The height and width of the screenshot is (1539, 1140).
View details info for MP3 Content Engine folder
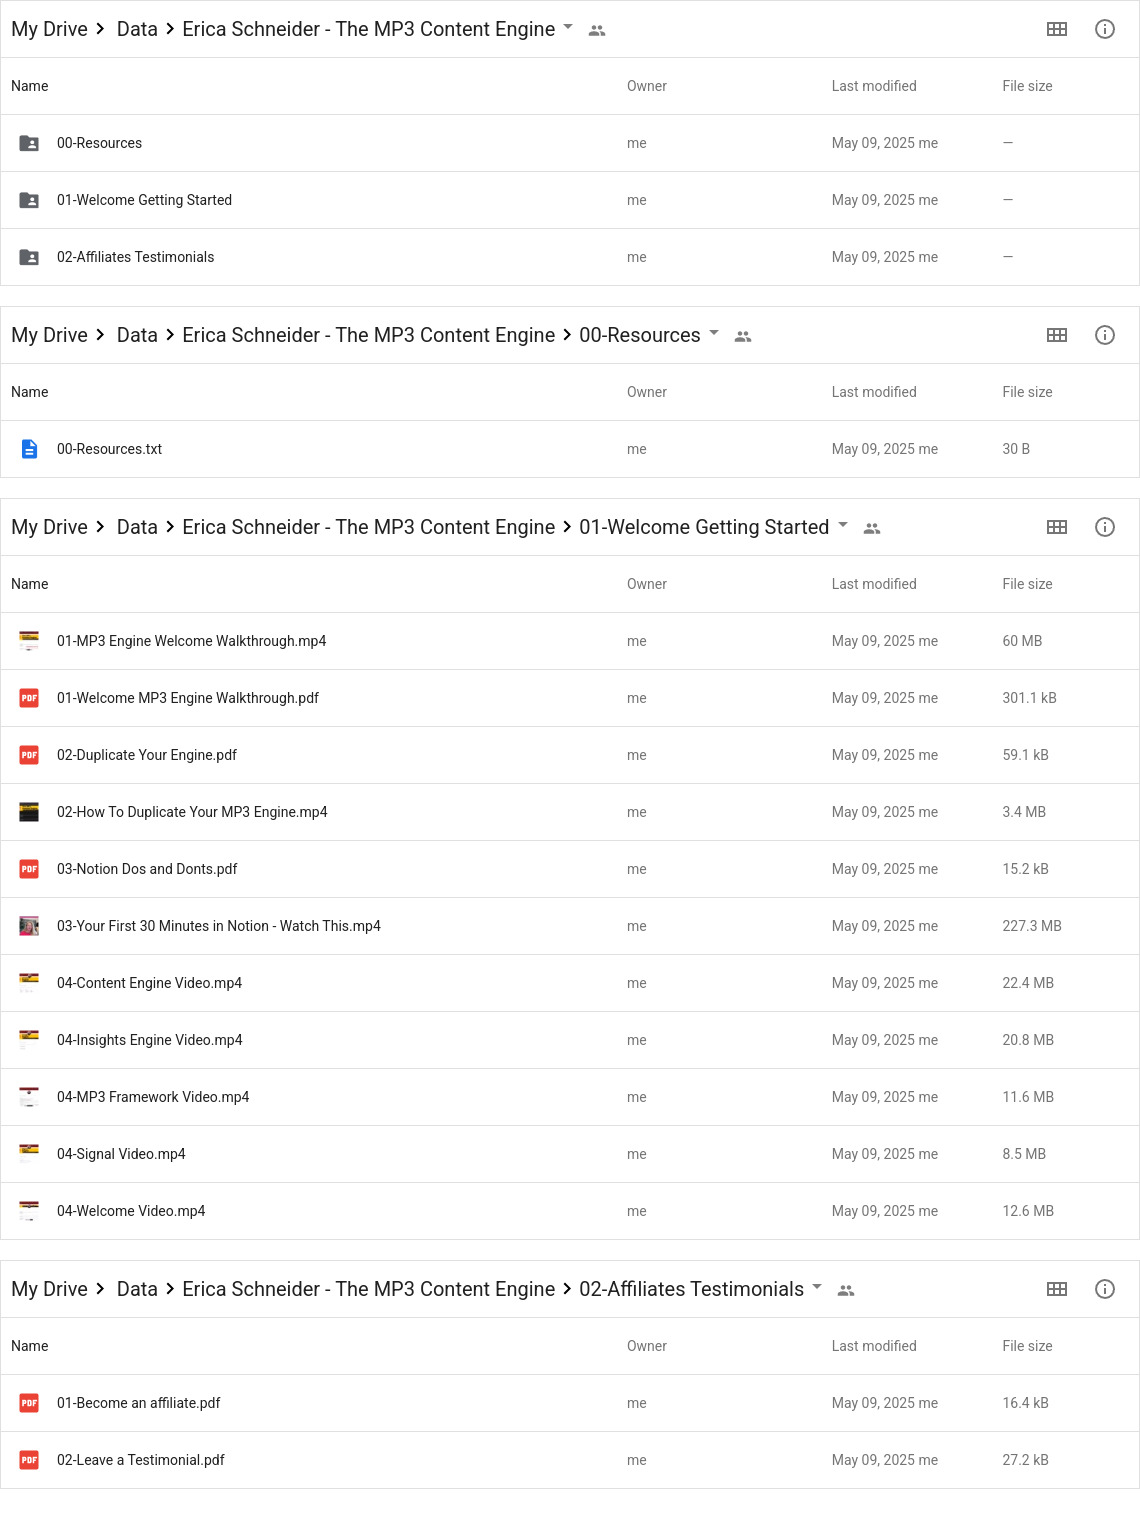[x=1105, y=29]
